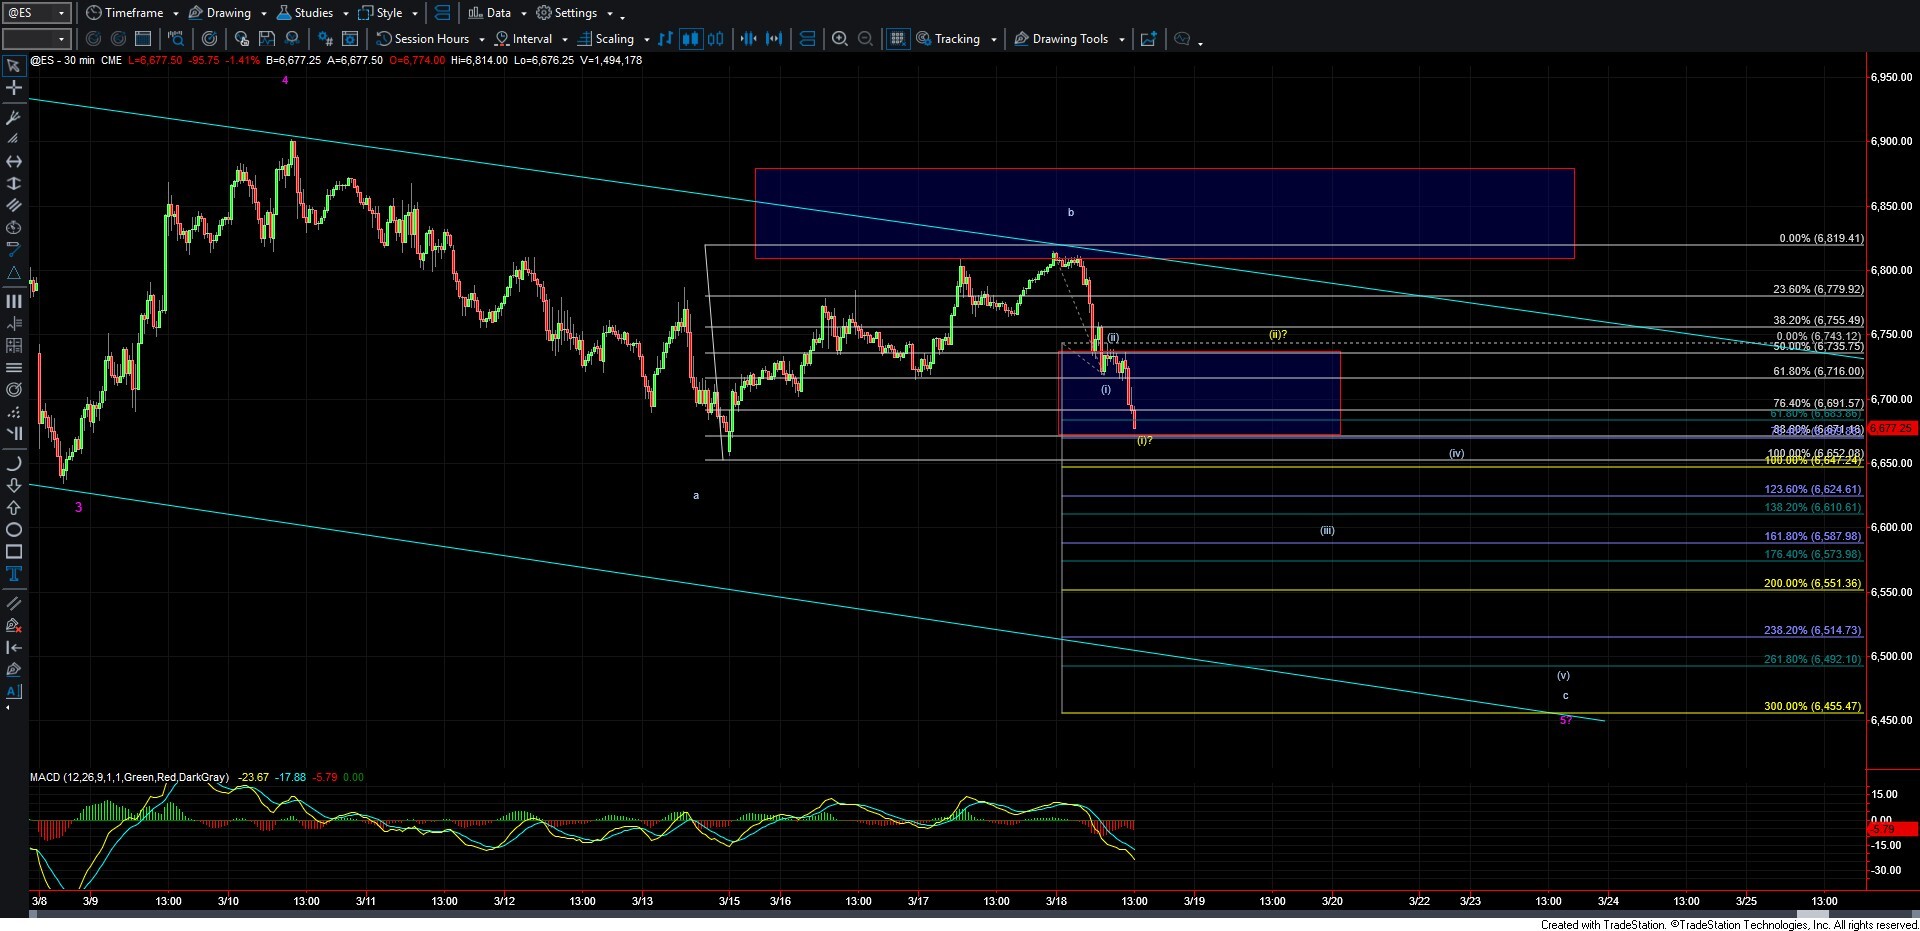Open the Timeframe menu
The image size is (1920, 931).
[x=133, y=13]
